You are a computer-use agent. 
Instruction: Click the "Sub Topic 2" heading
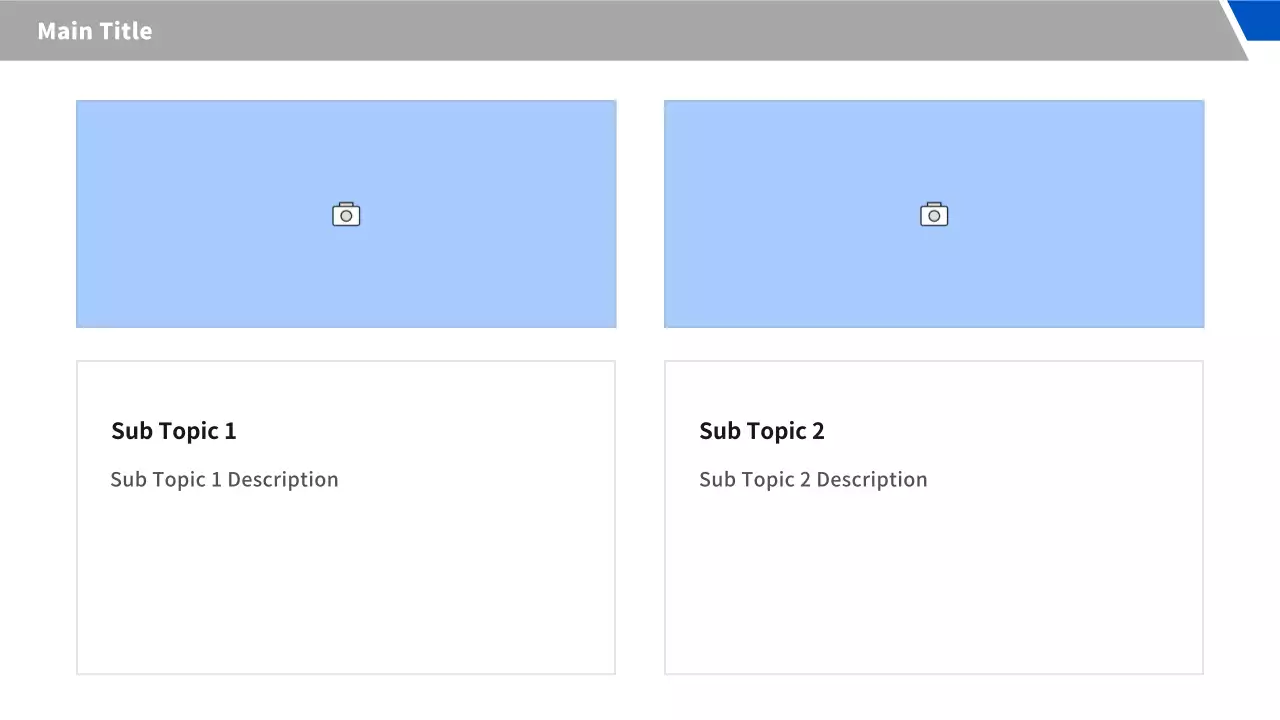[x=762, y=431]
